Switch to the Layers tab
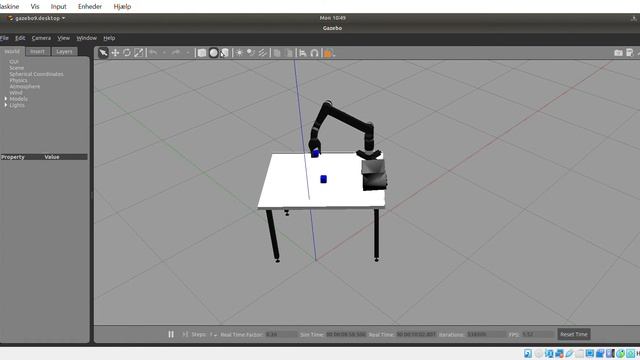This screenshot has height=360, width=640. 64,51
